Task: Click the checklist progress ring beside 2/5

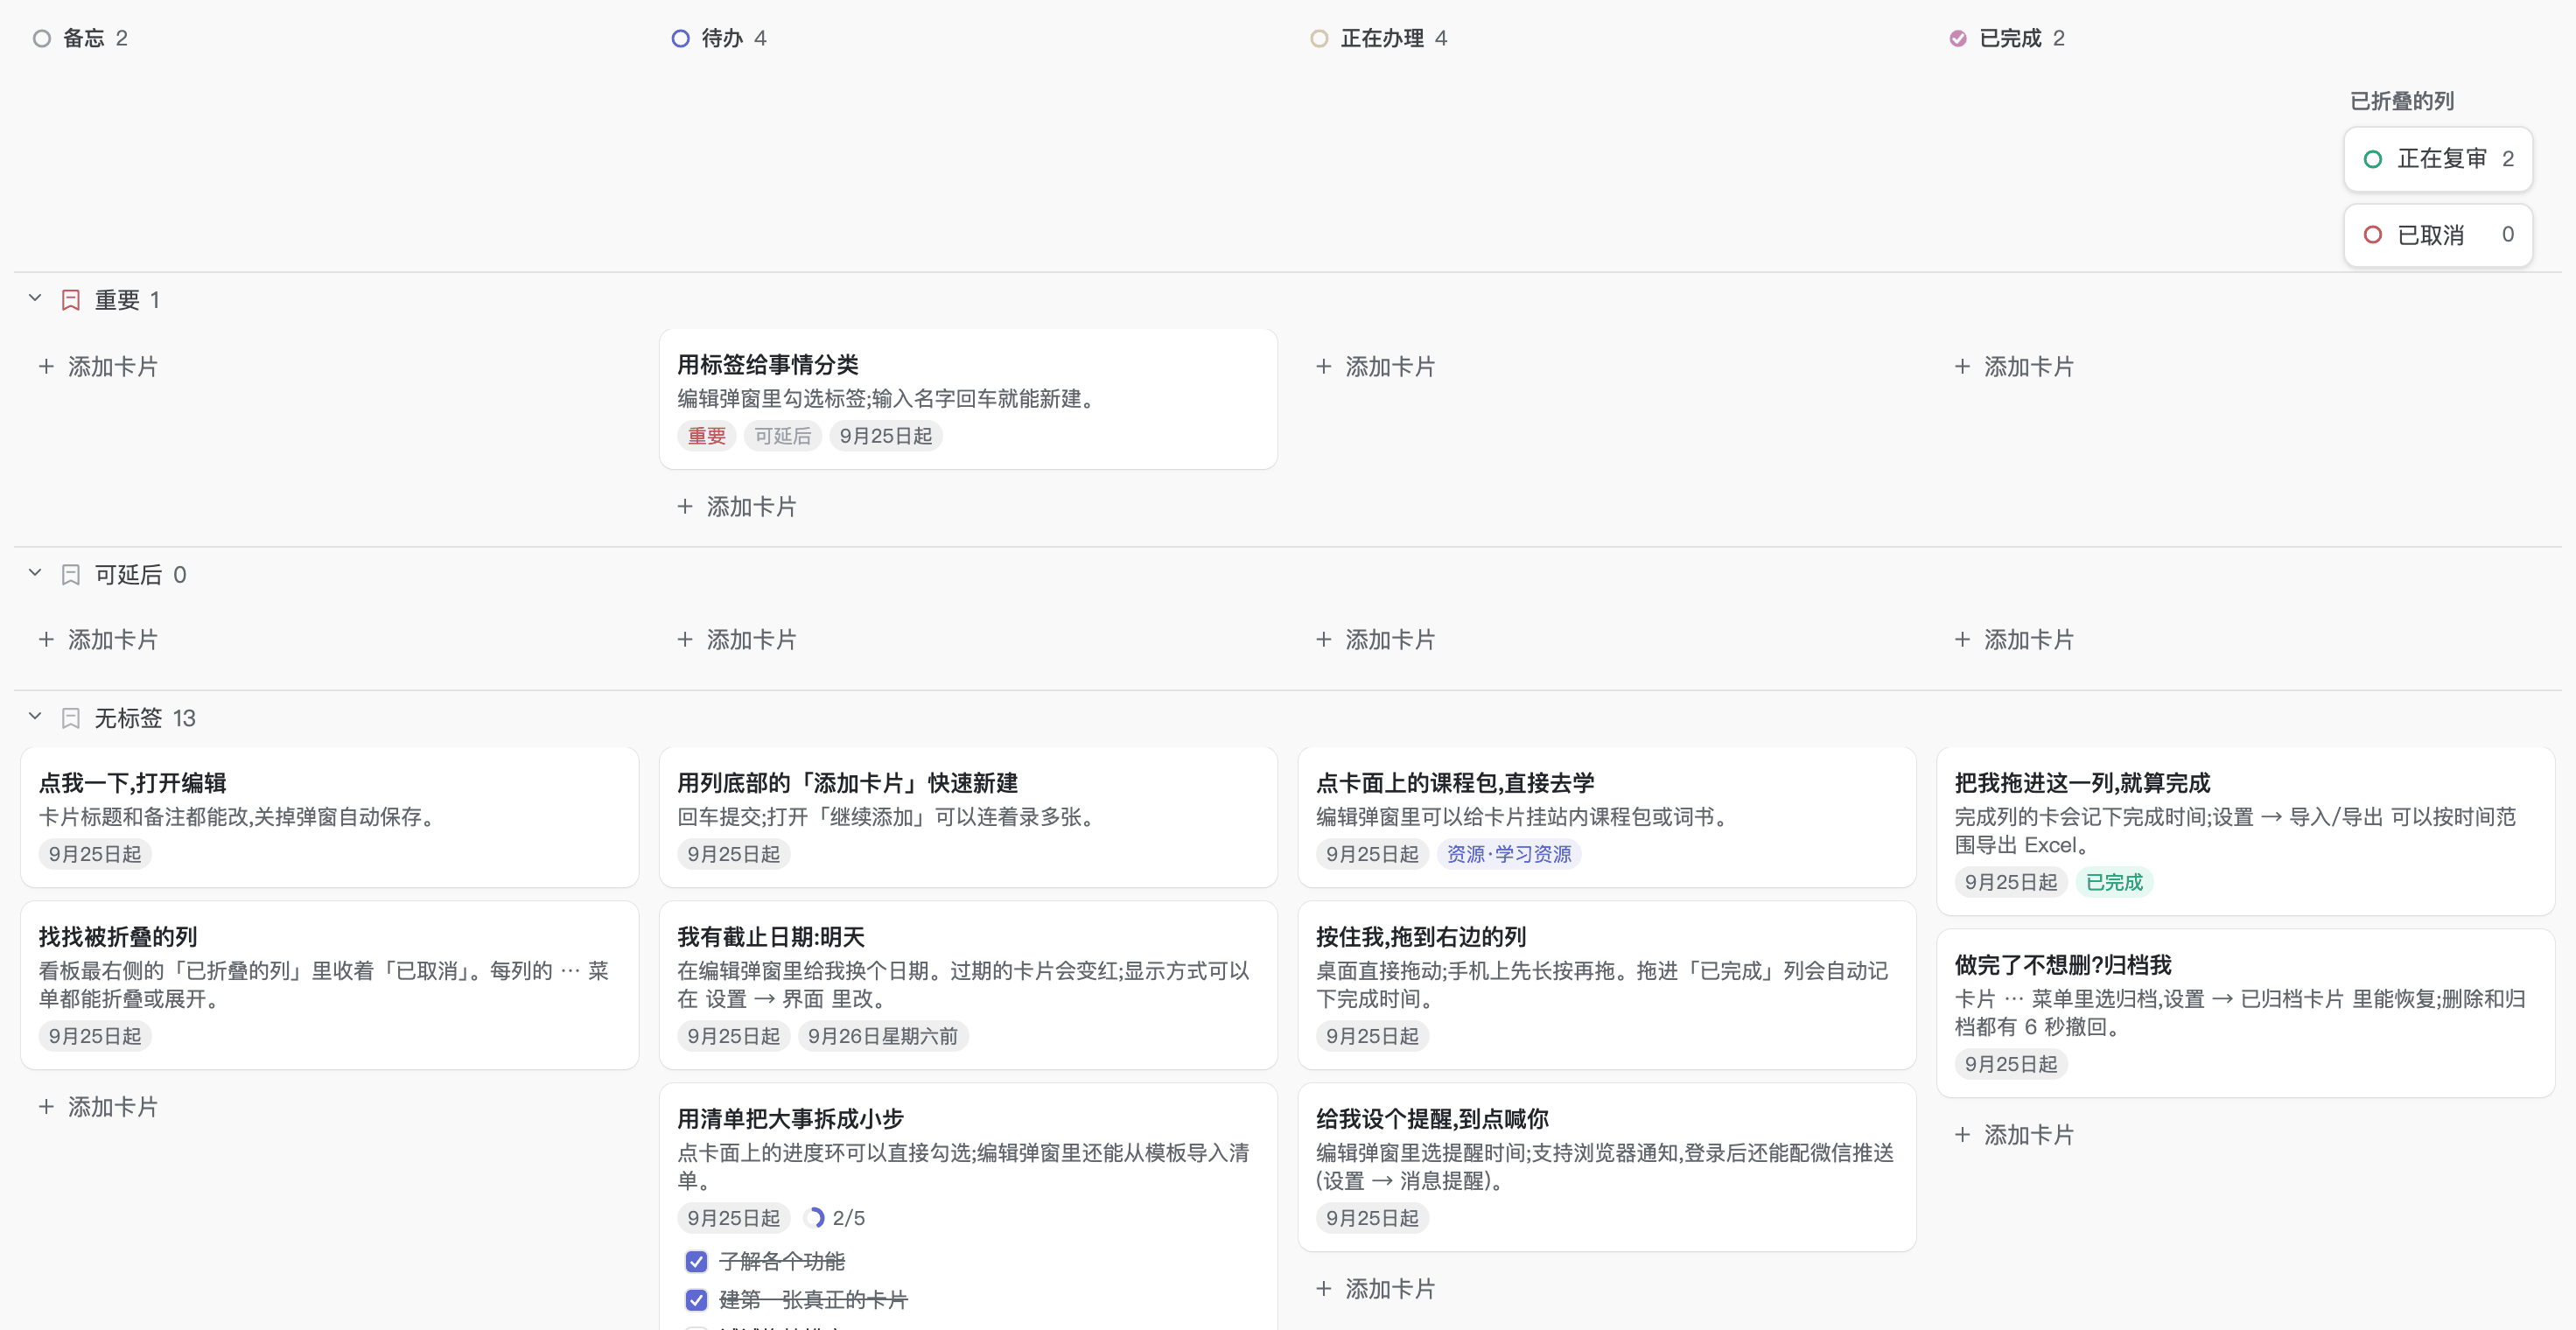Action: (814, 1218)
